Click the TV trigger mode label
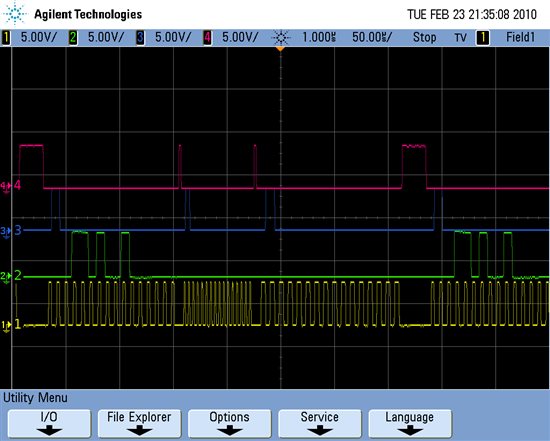Screen dimensions: 550x441 coord(461,38)
